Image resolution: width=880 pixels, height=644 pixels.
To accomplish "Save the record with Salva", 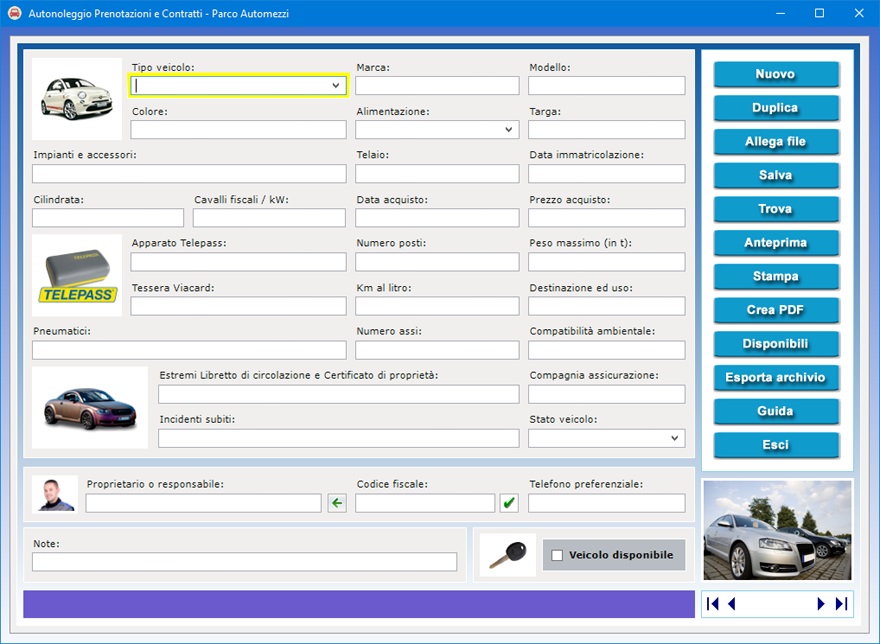I will 776,175.
